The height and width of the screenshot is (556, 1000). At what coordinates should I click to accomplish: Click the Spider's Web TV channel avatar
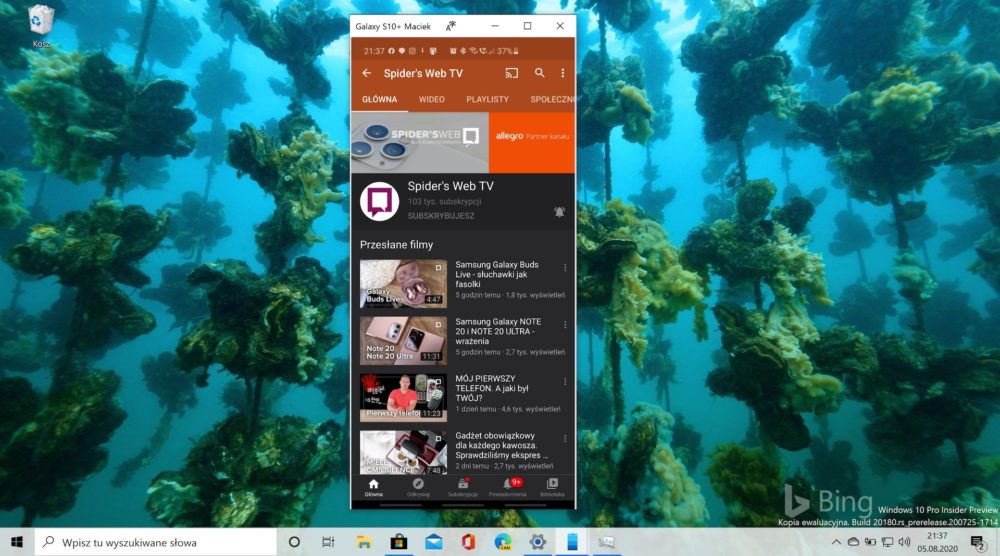pos(379,201)
